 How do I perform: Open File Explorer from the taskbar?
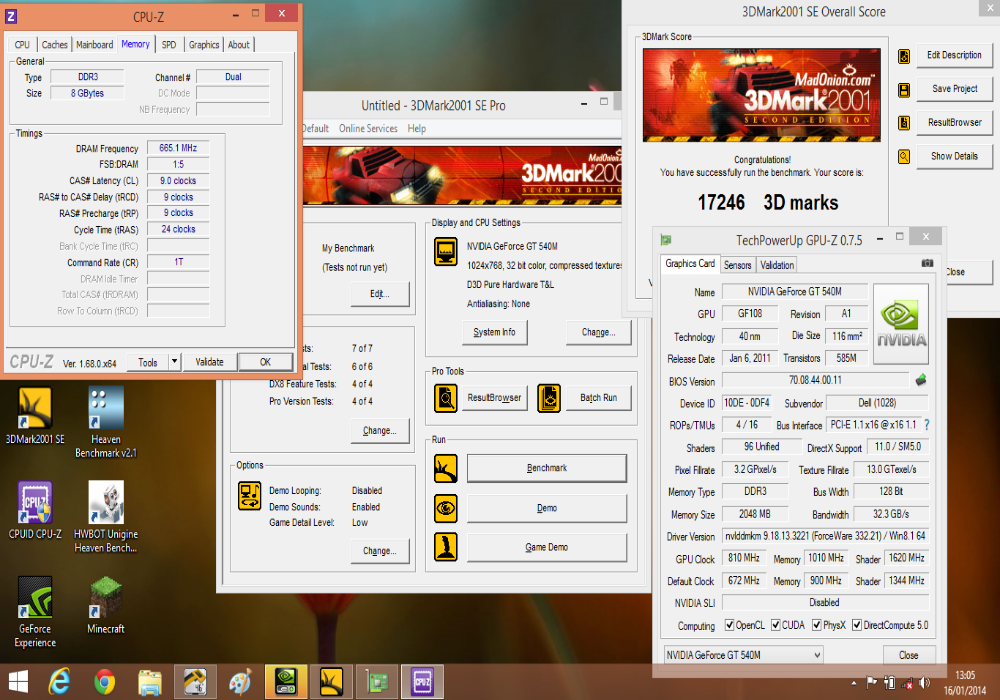click(x=150, y=682)
